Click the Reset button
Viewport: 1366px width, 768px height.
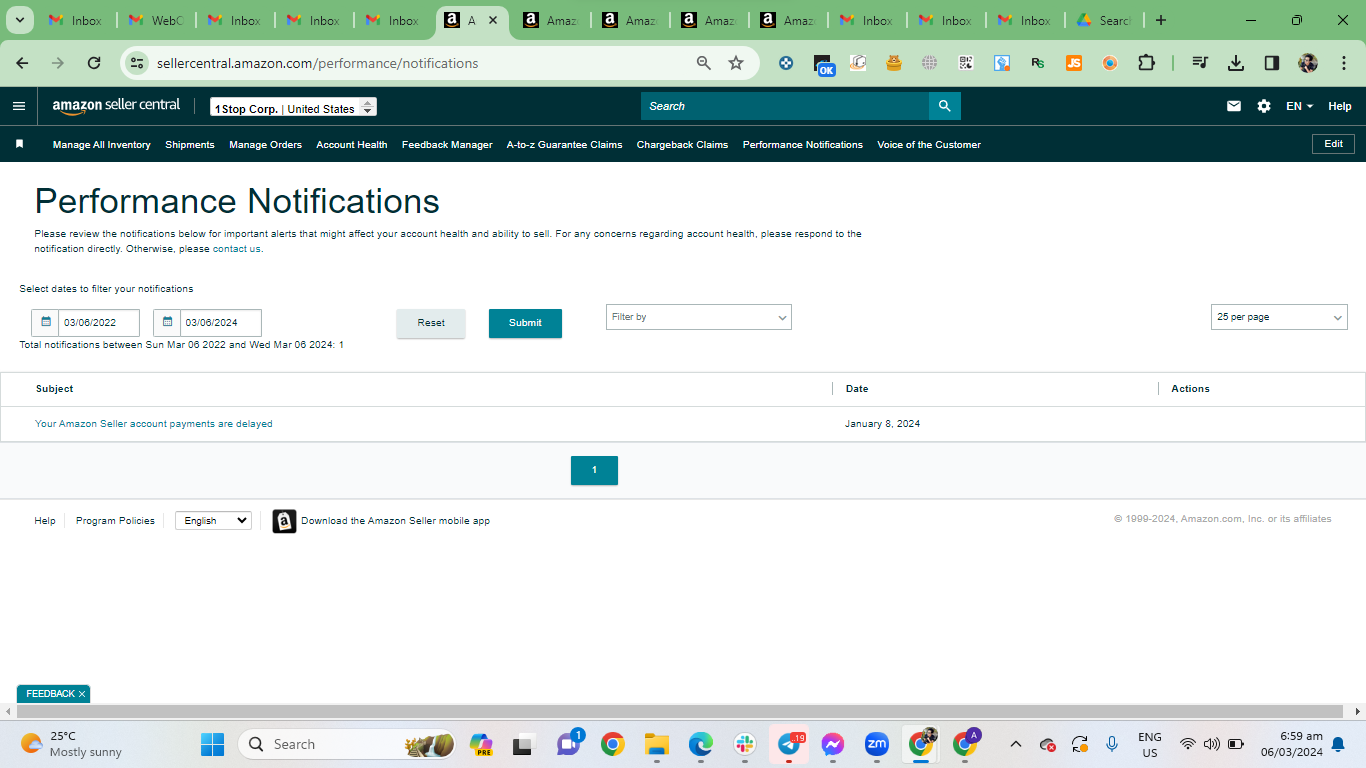[431, 323]
